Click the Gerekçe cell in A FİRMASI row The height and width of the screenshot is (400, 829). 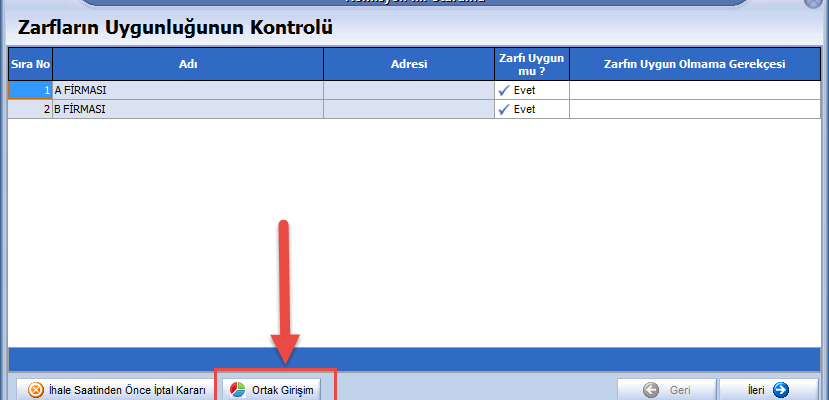(x=694, y=90)
